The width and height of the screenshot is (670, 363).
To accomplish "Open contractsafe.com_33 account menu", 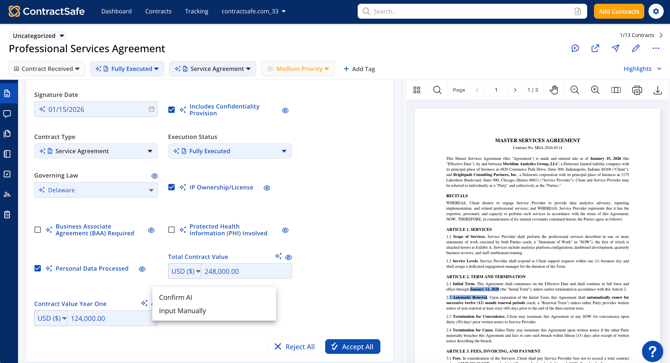I will (x=253, y=12).
